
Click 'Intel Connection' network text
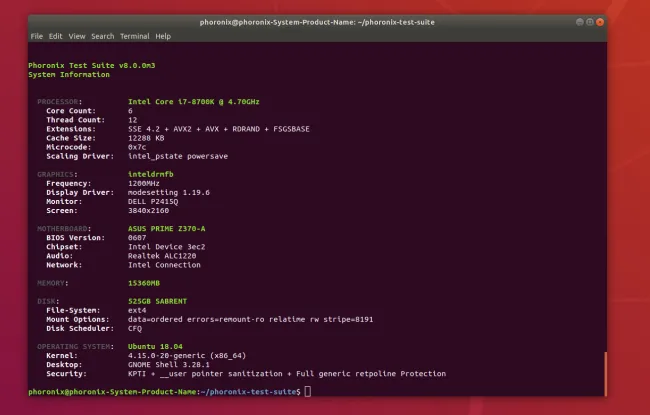164,265
